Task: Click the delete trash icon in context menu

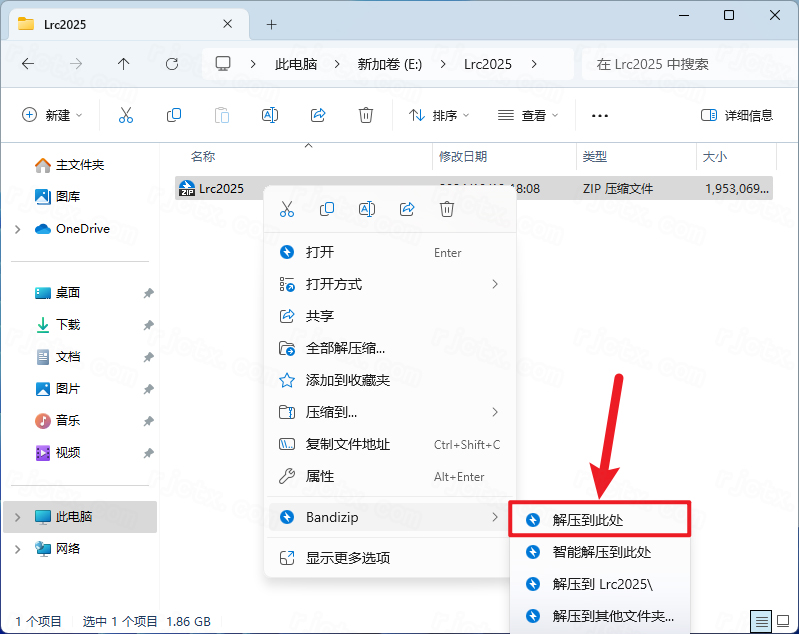Action: click(447, 209)
